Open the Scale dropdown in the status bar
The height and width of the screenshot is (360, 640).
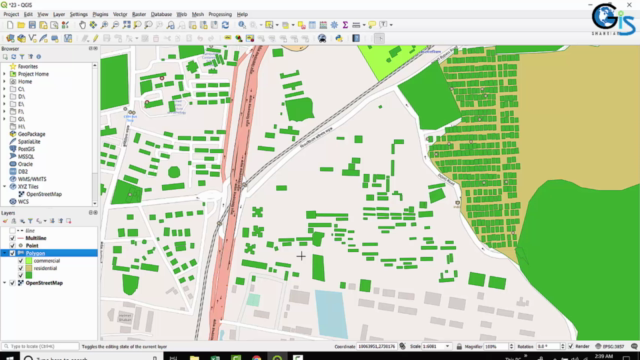[447, 347]
